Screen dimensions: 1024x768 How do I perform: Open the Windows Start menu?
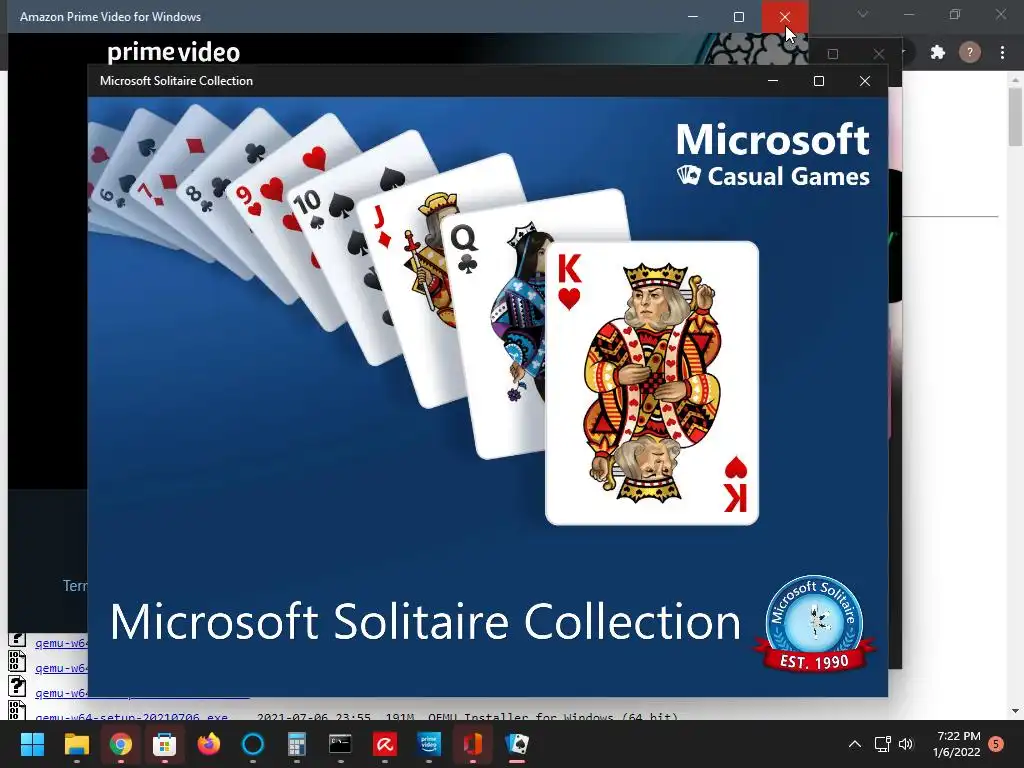coord(32,744)
